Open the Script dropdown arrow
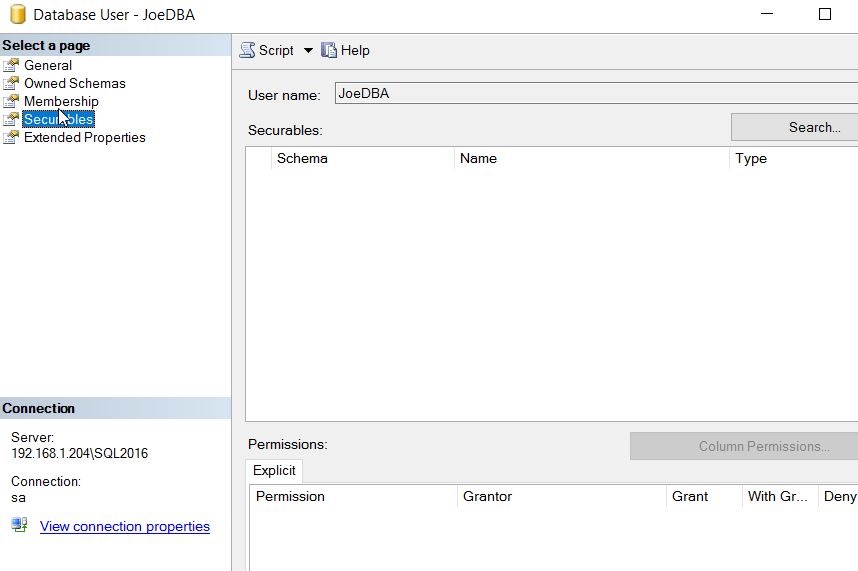 308,50
